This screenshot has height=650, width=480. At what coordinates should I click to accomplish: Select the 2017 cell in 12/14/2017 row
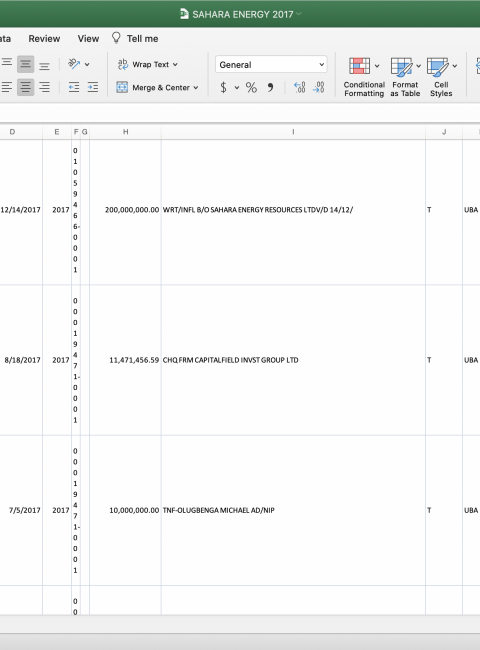pos(57,210)
